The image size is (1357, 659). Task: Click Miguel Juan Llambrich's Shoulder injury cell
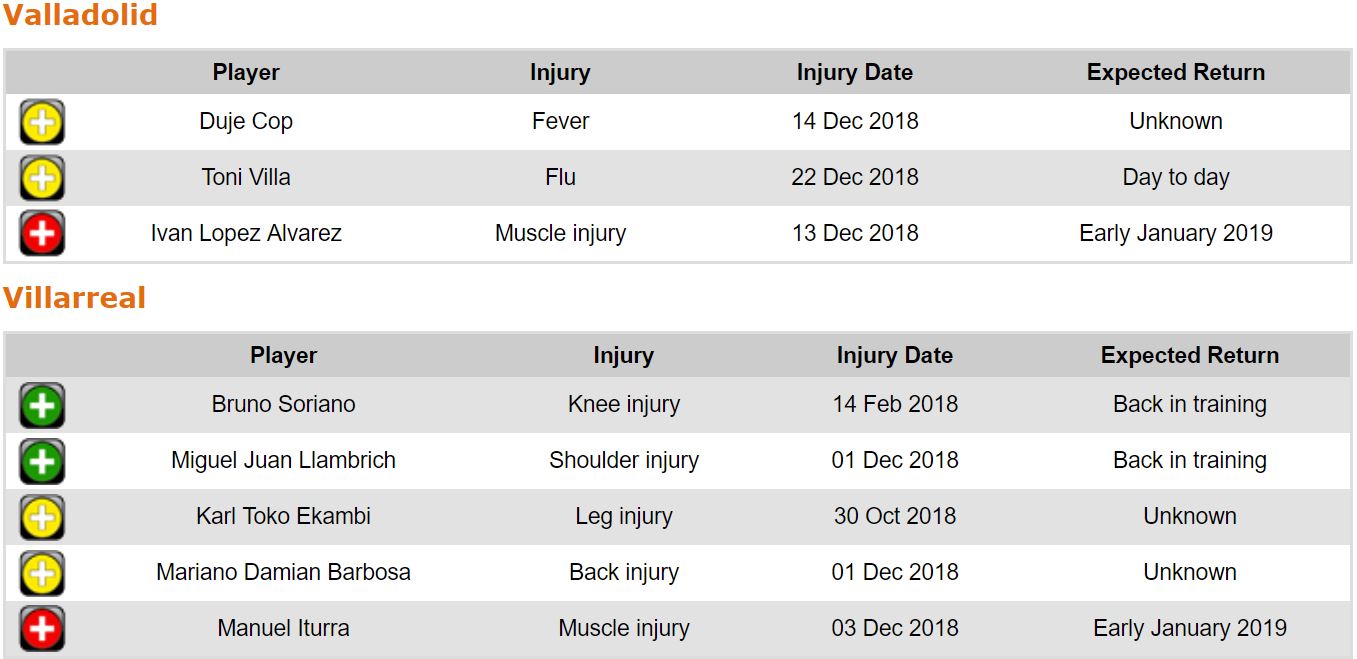[x=623, y=460]
